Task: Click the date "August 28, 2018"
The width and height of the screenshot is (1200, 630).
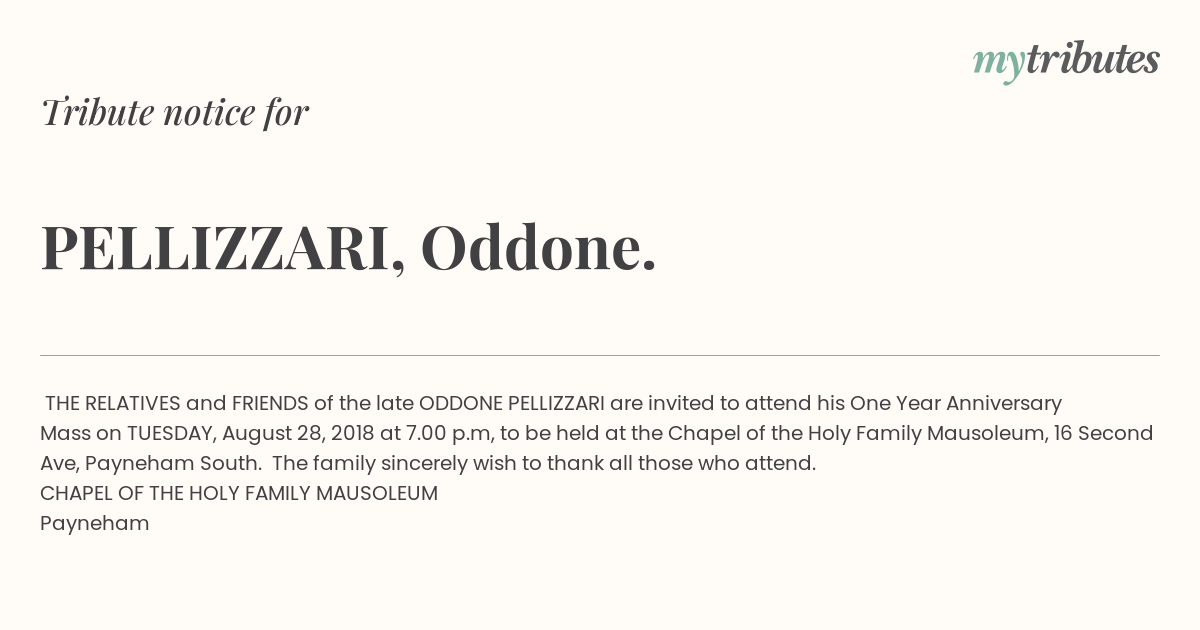Action: point(298,433)
